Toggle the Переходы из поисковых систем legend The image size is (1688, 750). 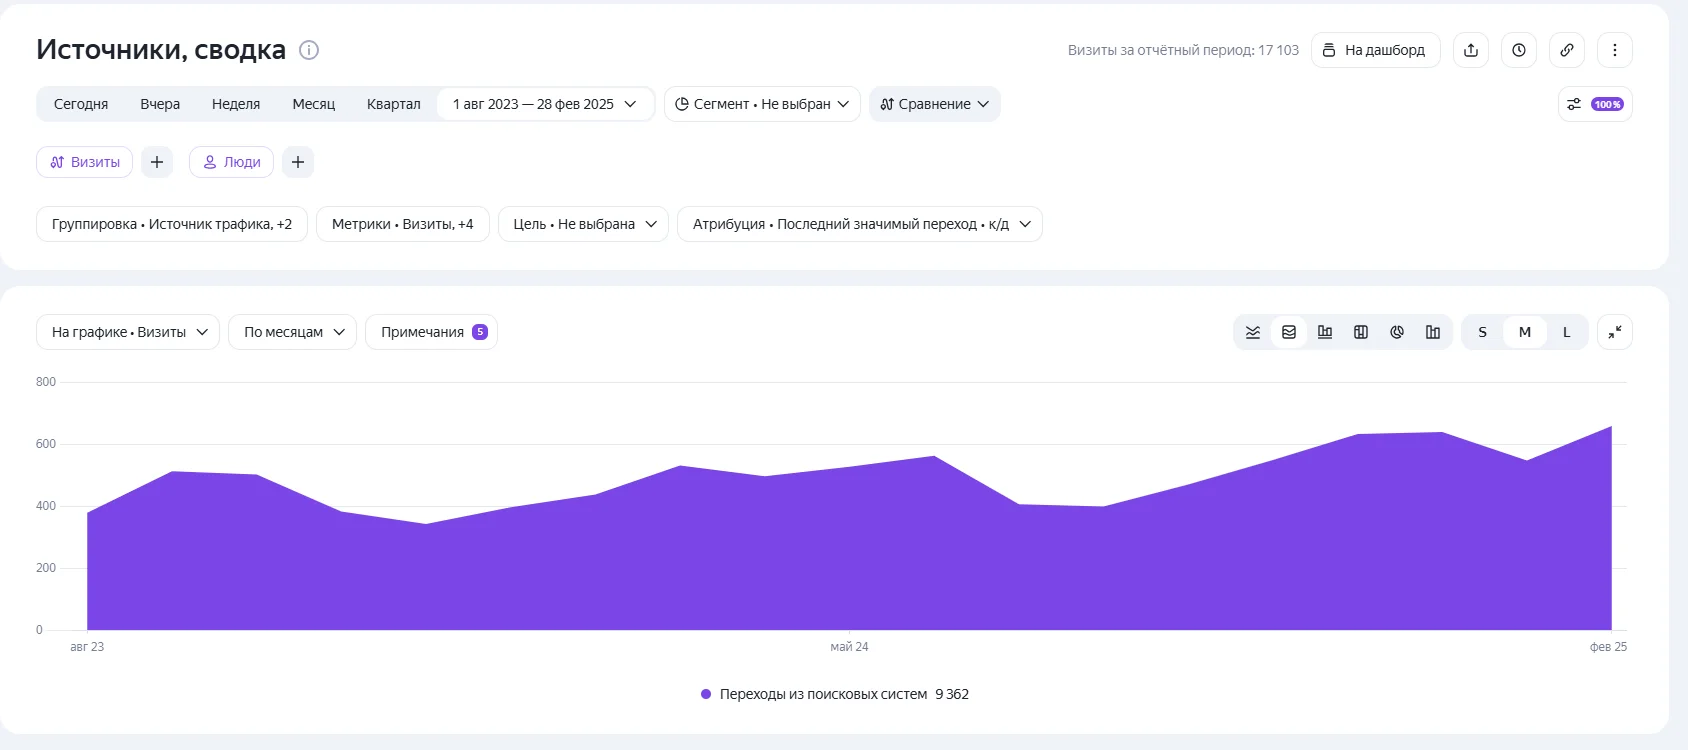tap(835, 694)
